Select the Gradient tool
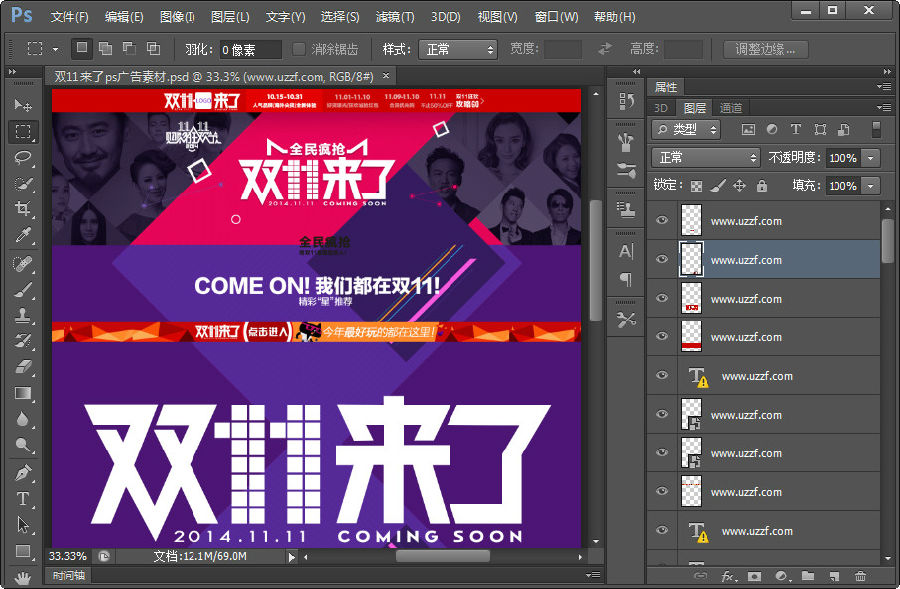The width and height of the screenshot is (900, 589). [23, 393]
